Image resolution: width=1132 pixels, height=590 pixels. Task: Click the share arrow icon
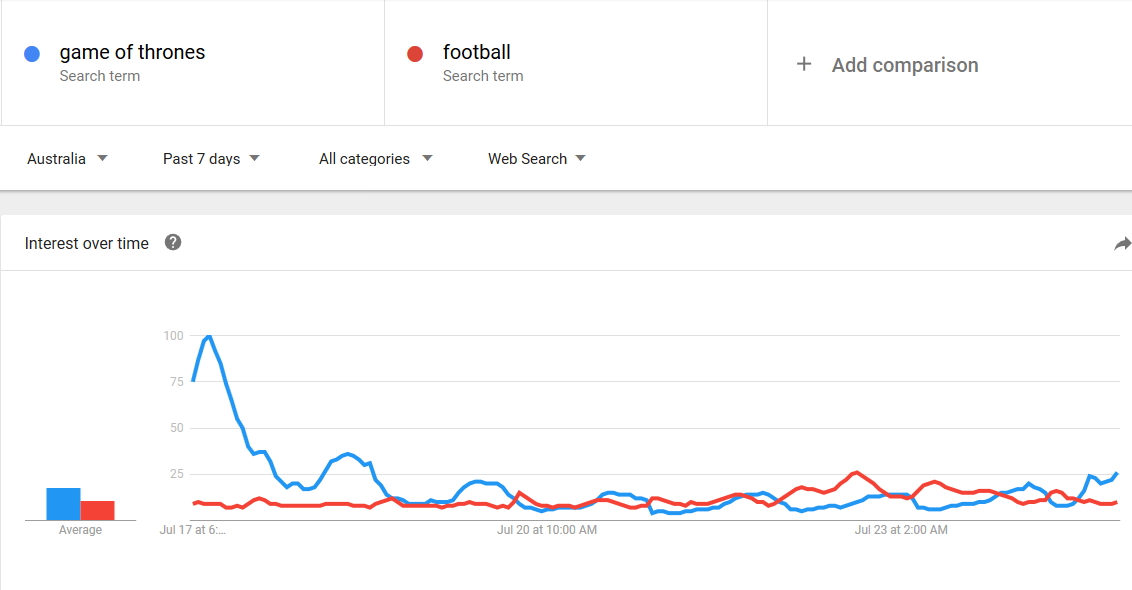coord(1123,244)
